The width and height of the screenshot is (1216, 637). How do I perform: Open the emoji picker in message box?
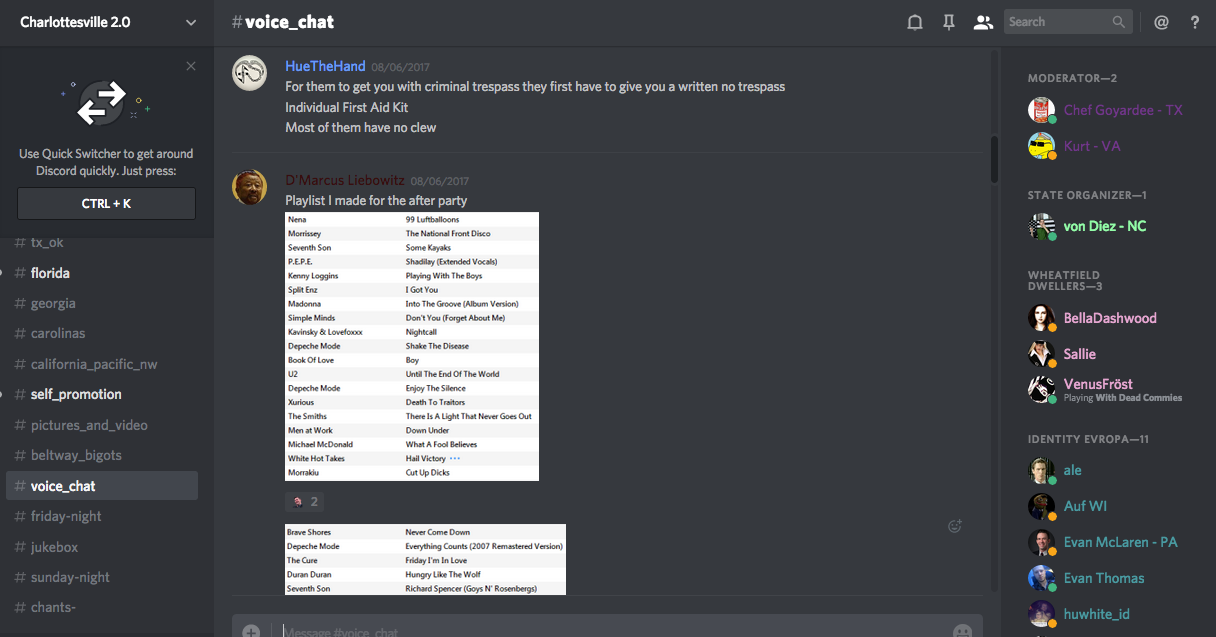point(962,632)
